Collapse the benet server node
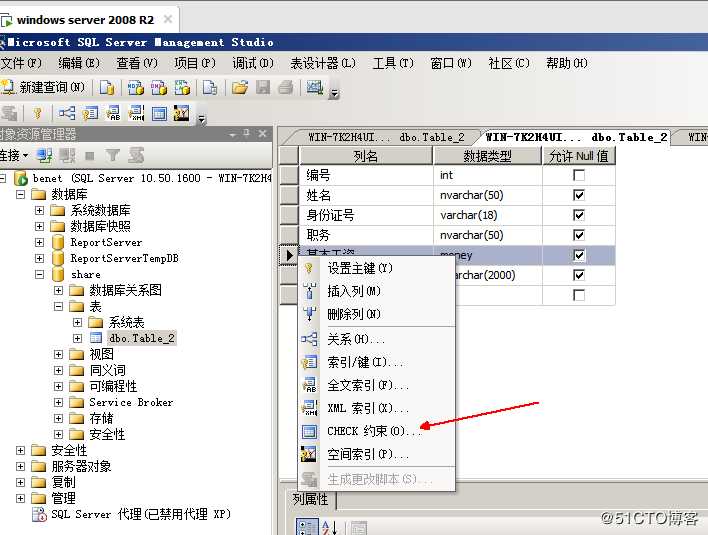The width and height of the screenshot is (708, 535). tap(2, 178)
